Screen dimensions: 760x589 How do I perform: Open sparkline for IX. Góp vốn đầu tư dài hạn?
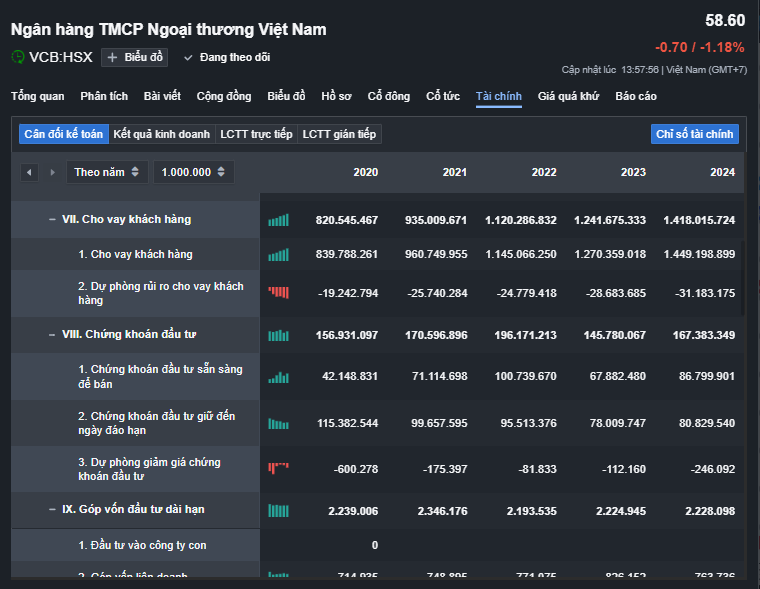pyautogui.click(x=278, y=511)
